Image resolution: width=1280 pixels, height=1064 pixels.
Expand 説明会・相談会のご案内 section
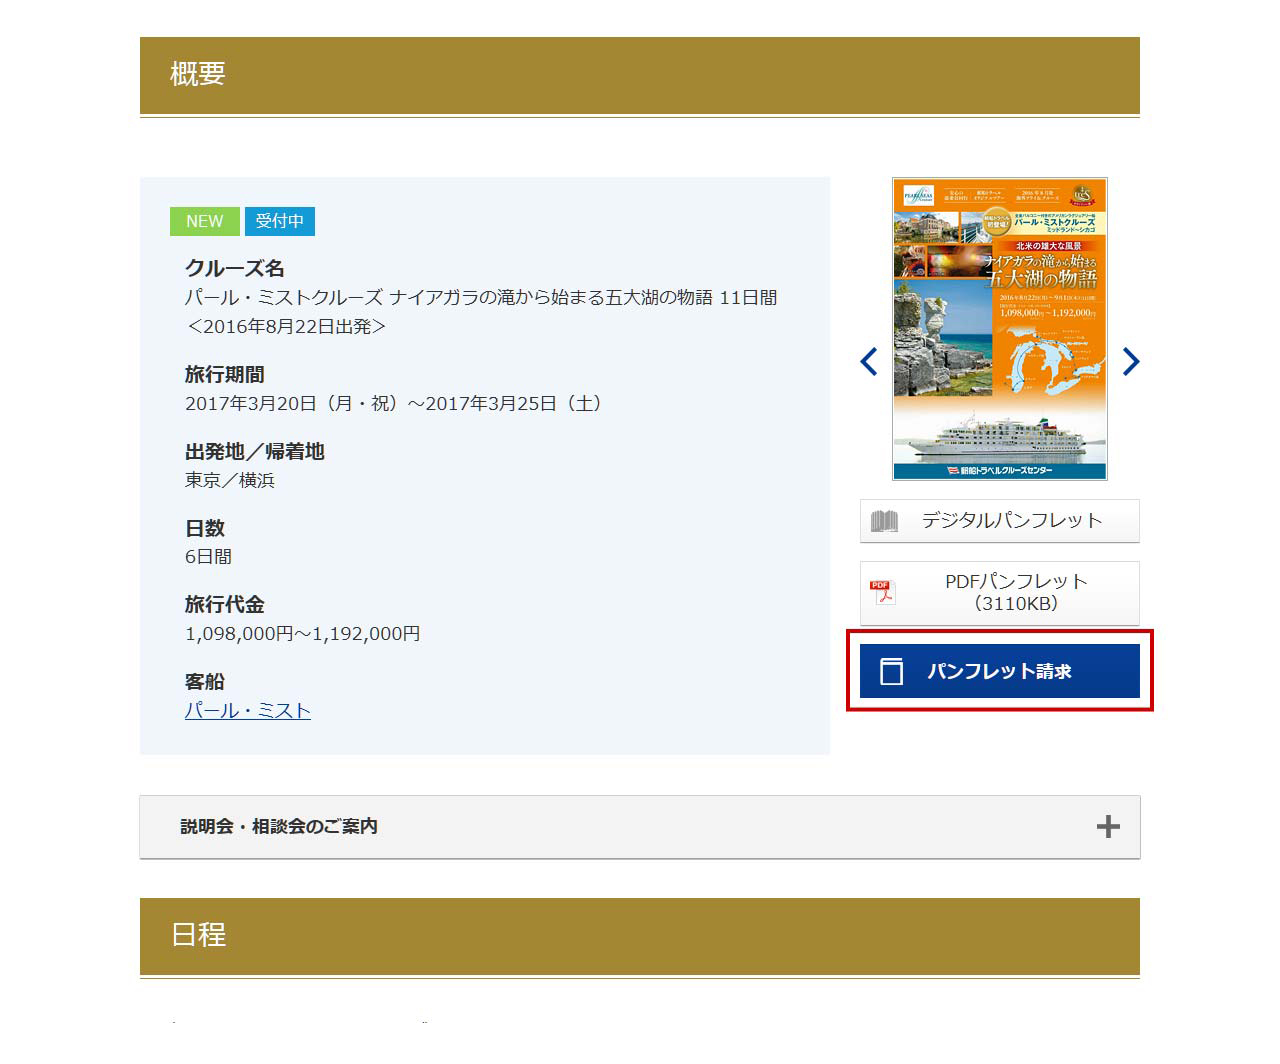(640, 827)
